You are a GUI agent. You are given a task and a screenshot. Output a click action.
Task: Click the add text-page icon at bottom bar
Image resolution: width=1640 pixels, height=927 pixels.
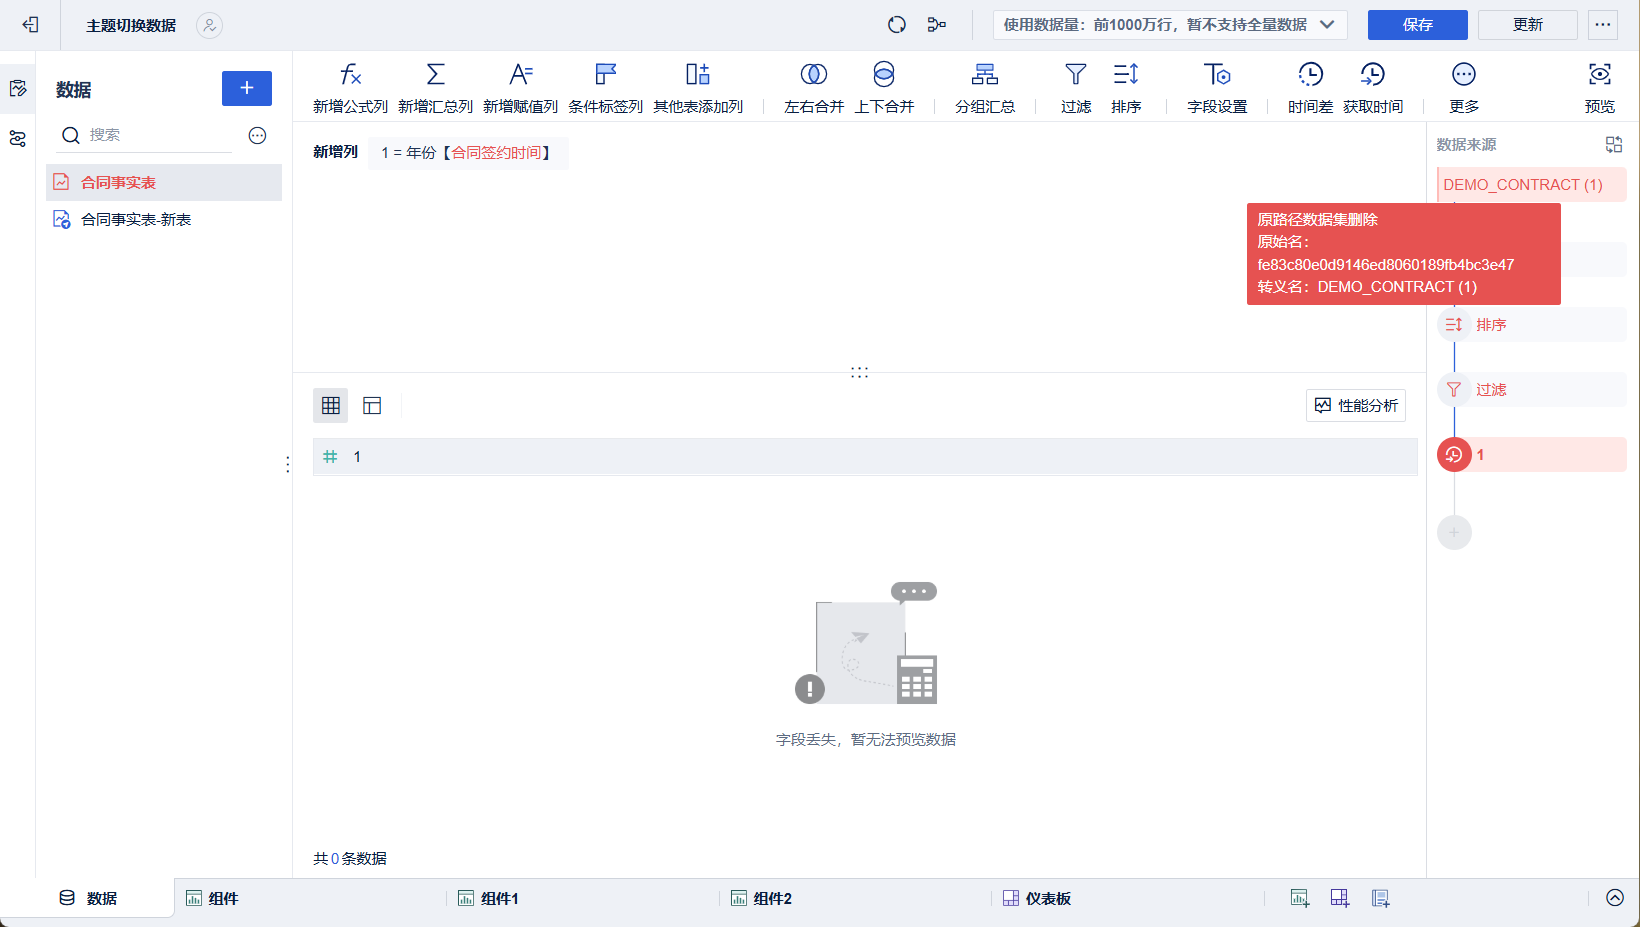point(1381,898)
